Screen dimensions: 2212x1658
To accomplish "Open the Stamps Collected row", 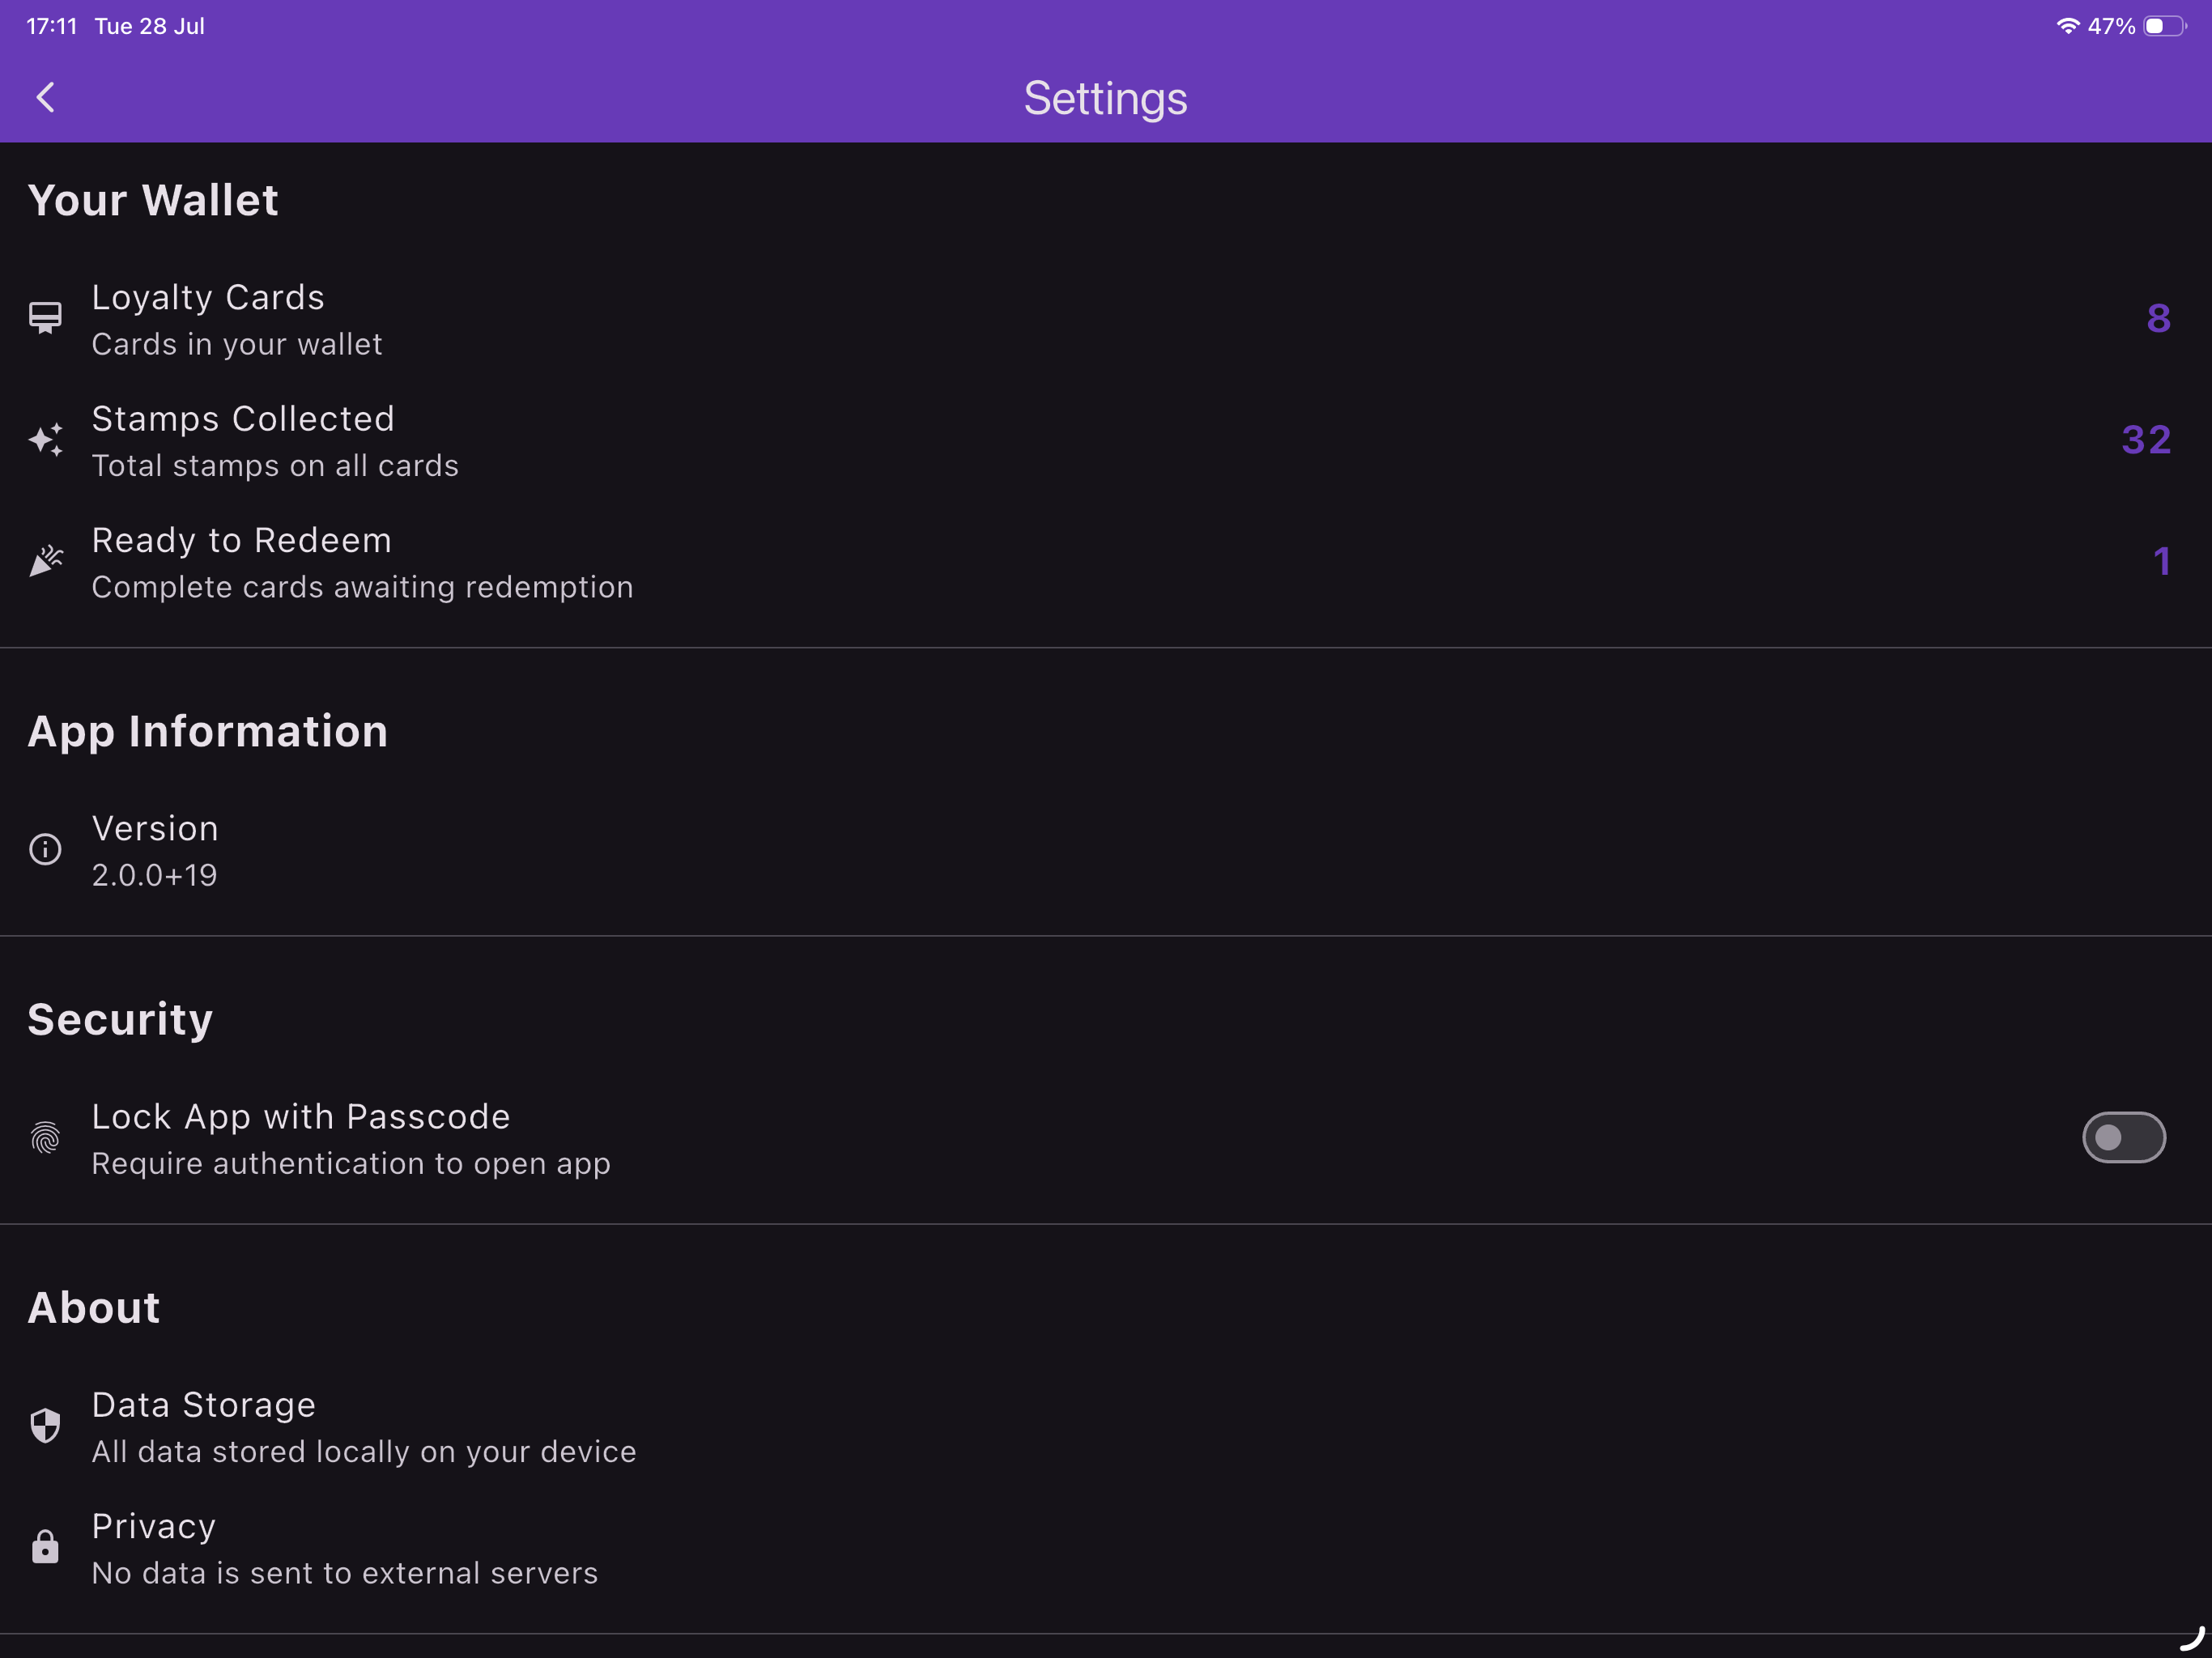I will [1106, 441].
